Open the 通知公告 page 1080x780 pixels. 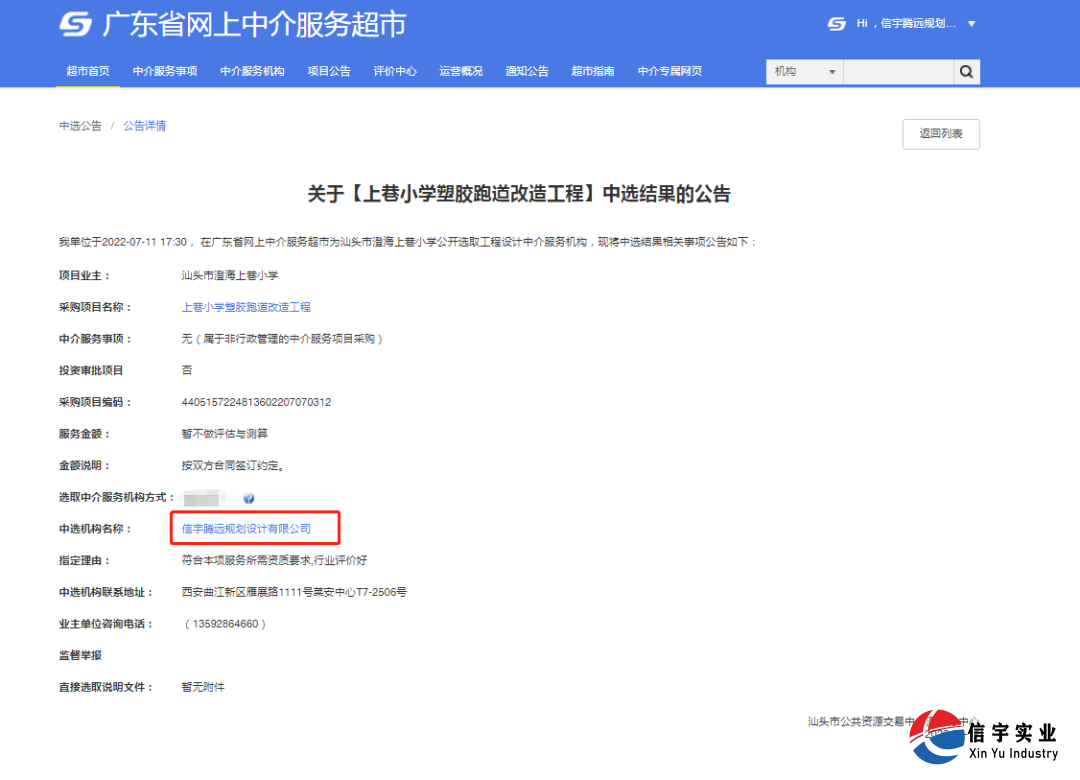(527, 71)
